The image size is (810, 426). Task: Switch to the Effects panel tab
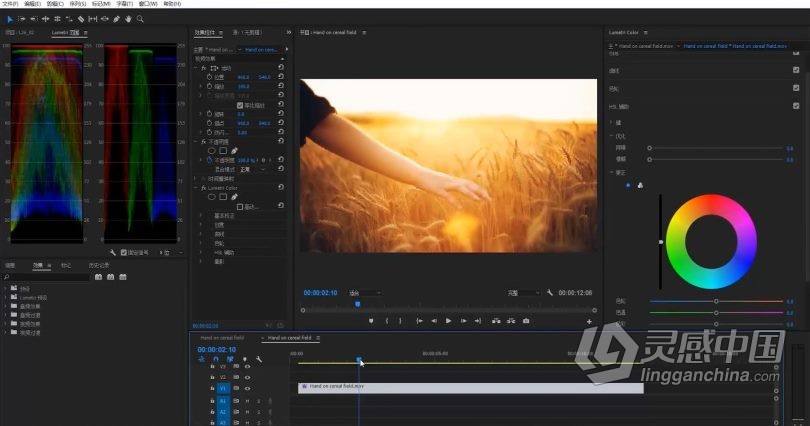pos(38,265)
